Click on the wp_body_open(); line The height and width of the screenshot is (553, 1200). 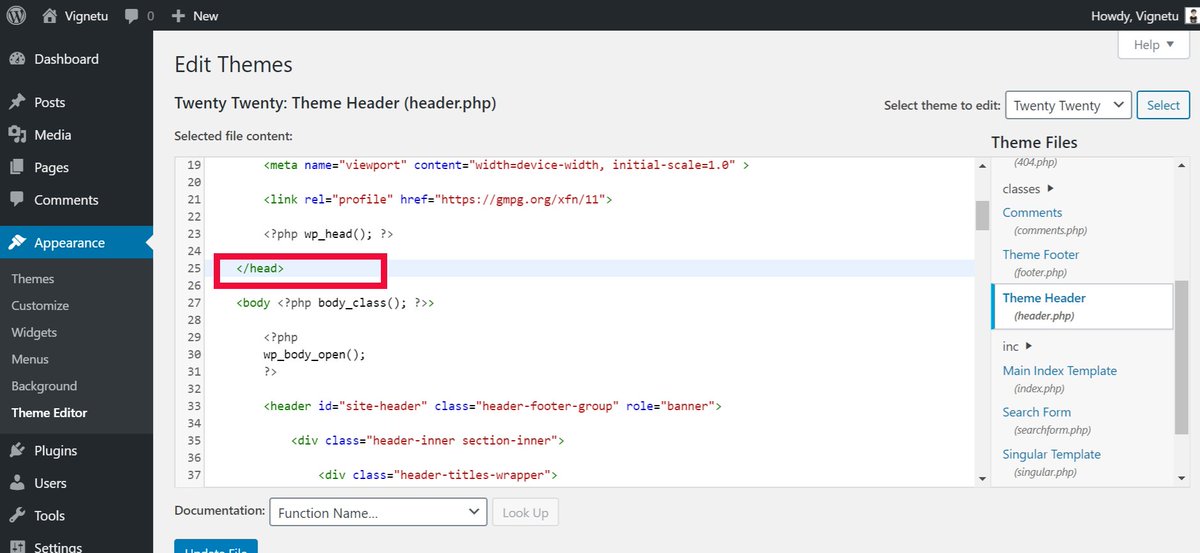point(315,354)
